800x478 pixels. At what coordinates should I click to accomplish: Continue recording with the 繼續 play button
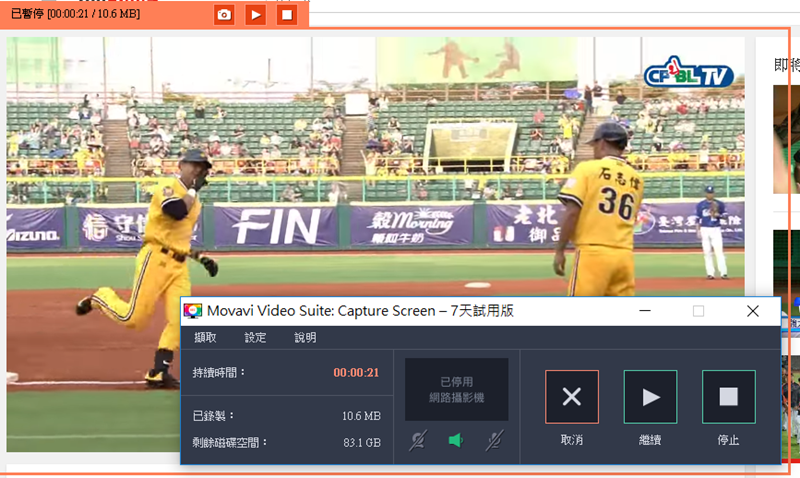click(651, 396)
